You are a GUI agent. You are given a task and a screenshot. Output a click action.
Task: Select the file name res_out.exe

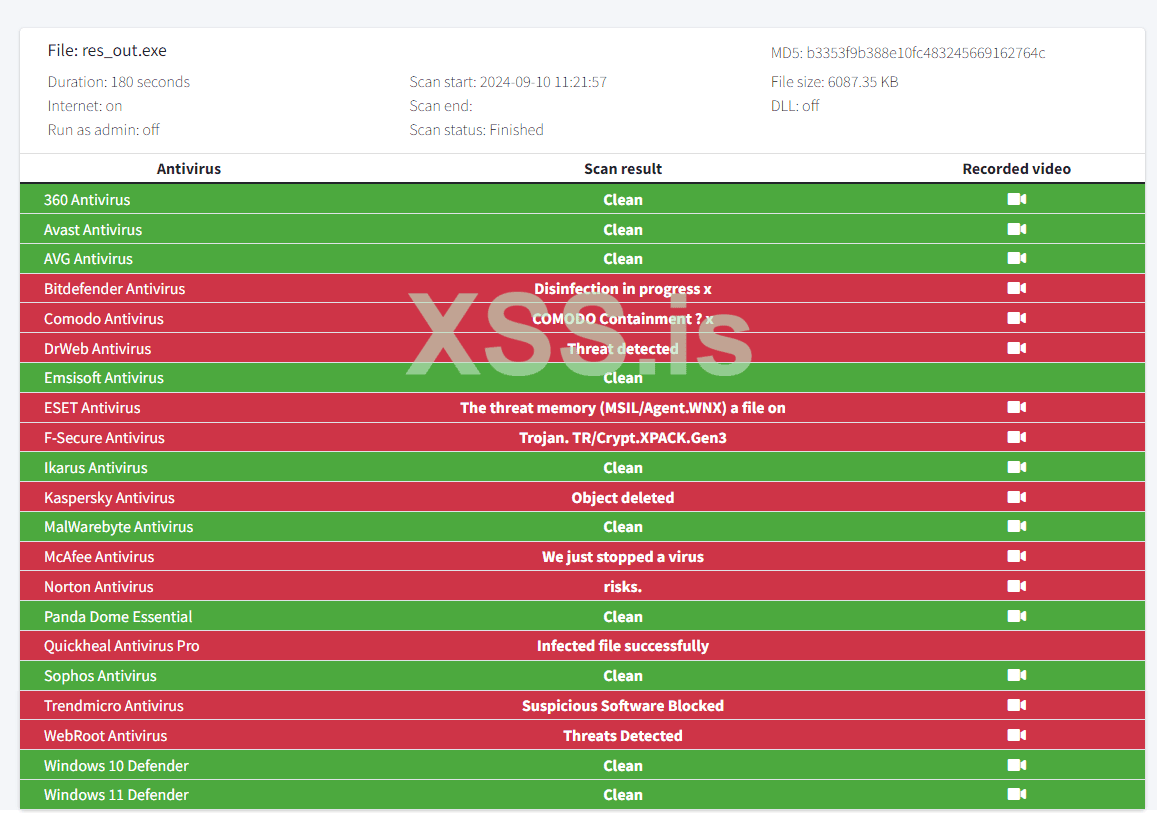tap(124, 51)
